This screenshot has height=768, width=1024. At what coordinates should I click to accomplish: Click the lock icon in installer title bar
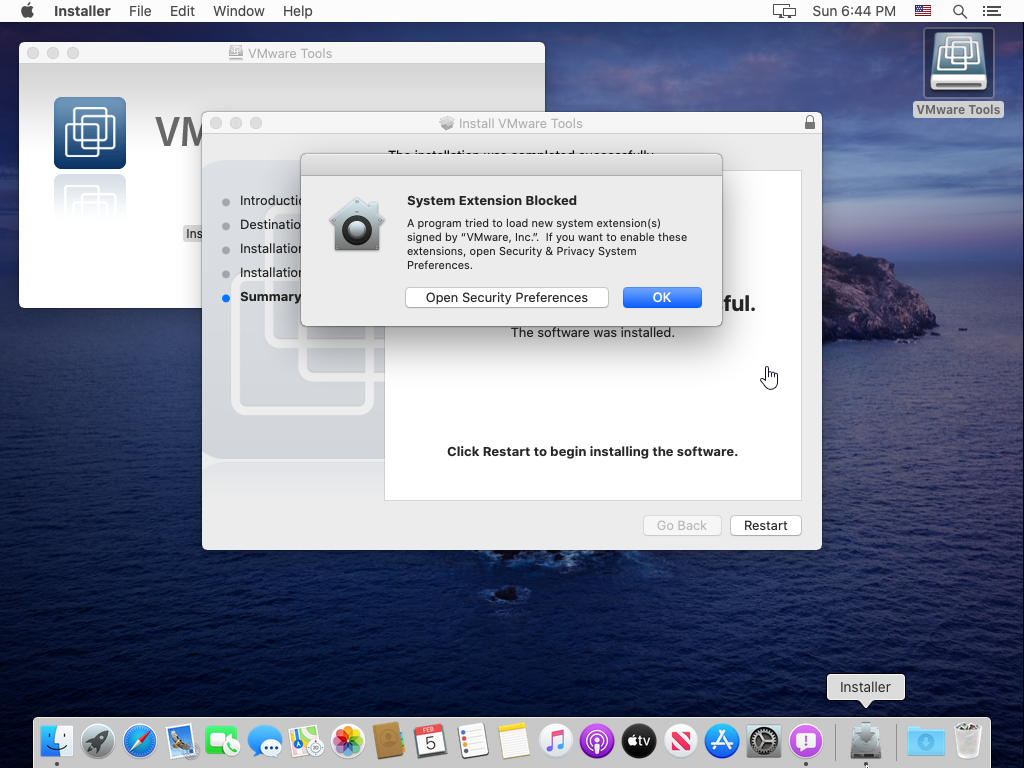[809, 123]
